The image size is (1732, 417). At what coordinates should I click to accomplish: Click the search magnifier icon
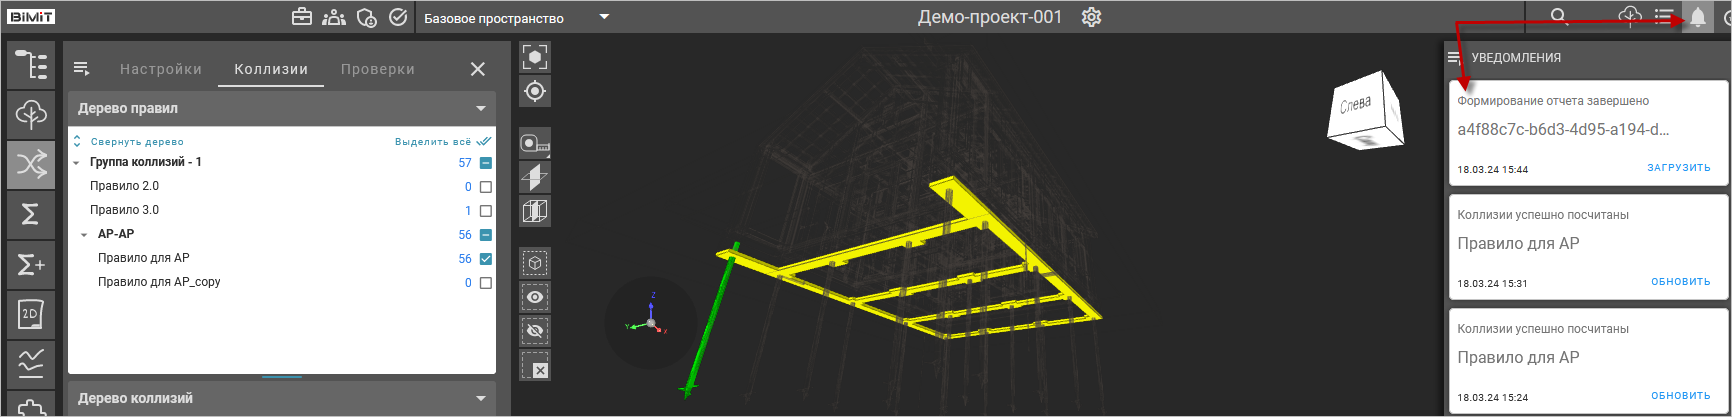click(x=1559, y=17)
